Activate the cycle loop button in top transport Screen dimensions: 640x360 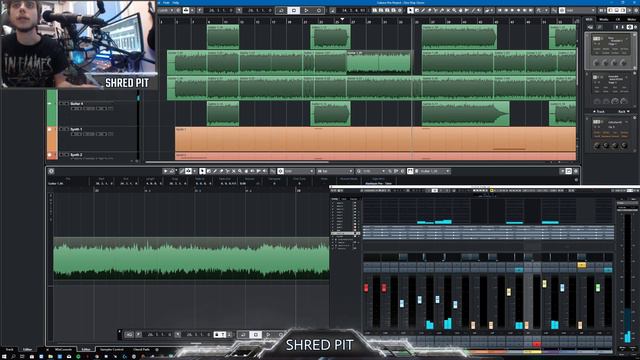click(281, 10)
